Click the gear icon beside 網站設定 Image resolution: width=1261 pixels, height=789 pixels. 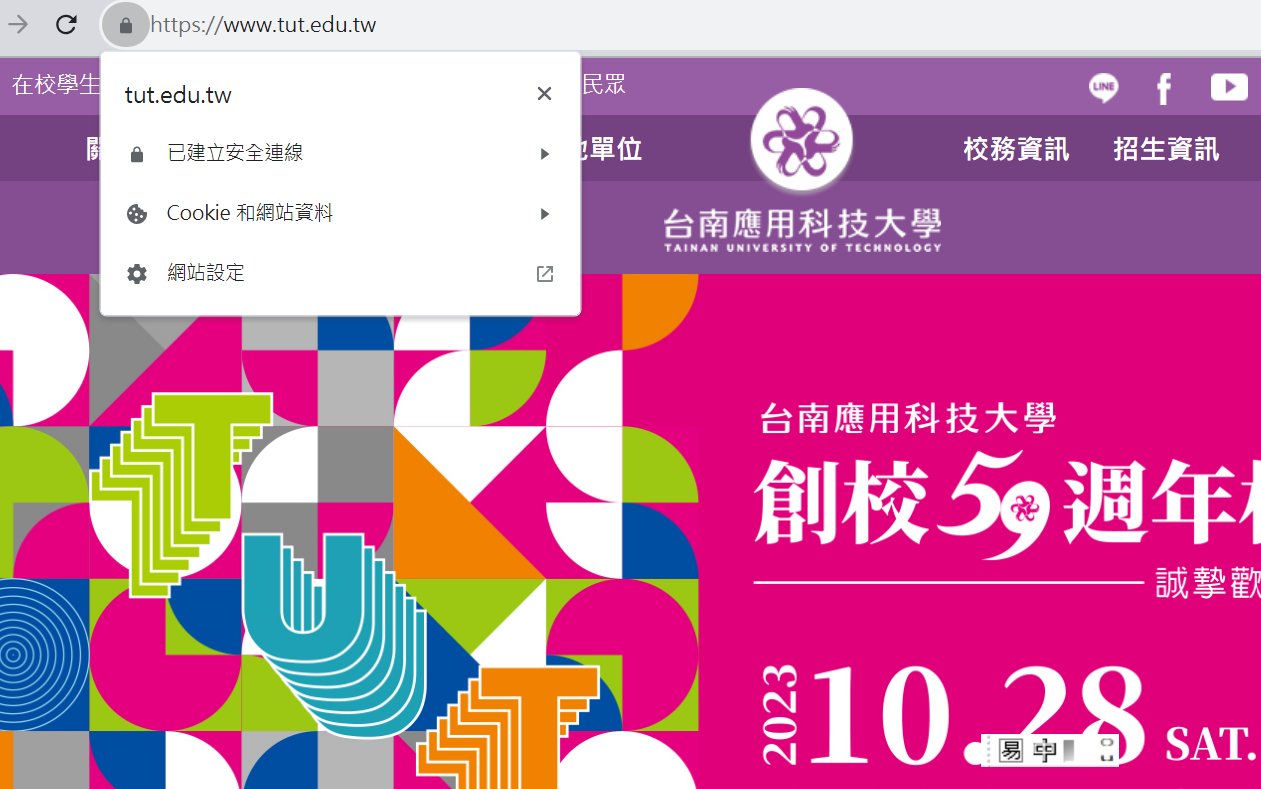(137, 274)
